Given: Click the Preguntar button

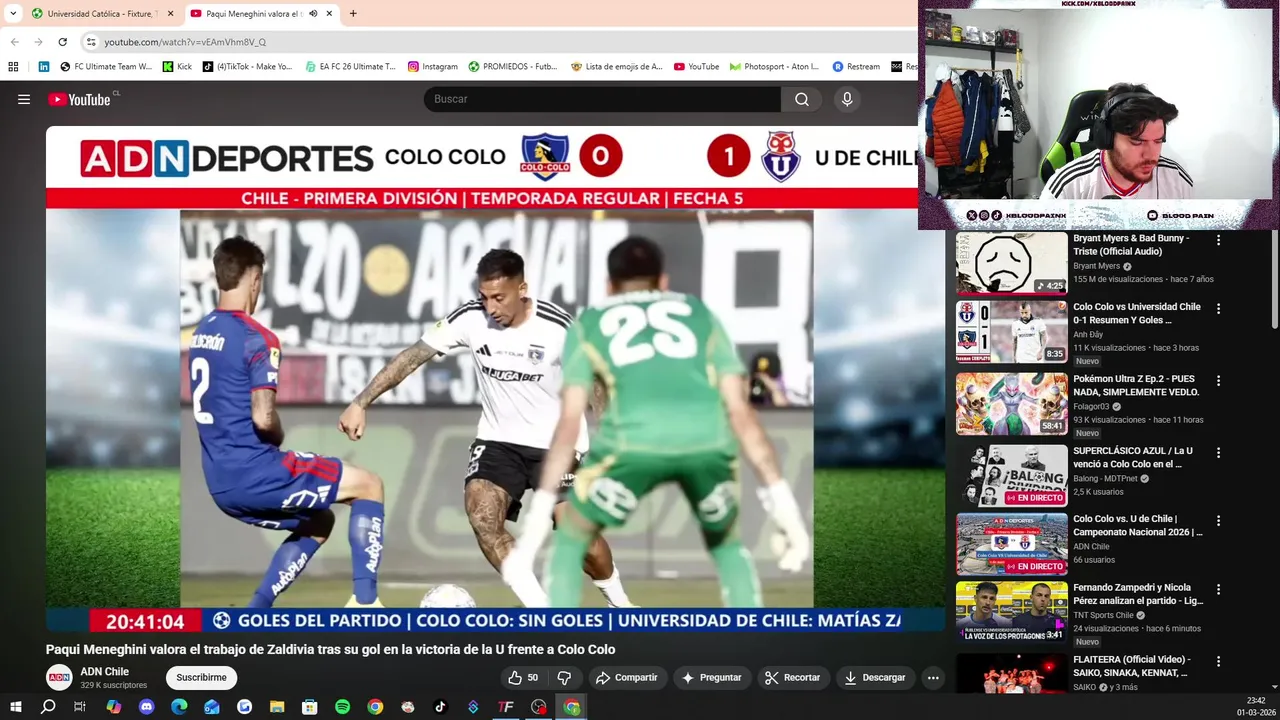Looking at the screenshot, I should point(711,678).
